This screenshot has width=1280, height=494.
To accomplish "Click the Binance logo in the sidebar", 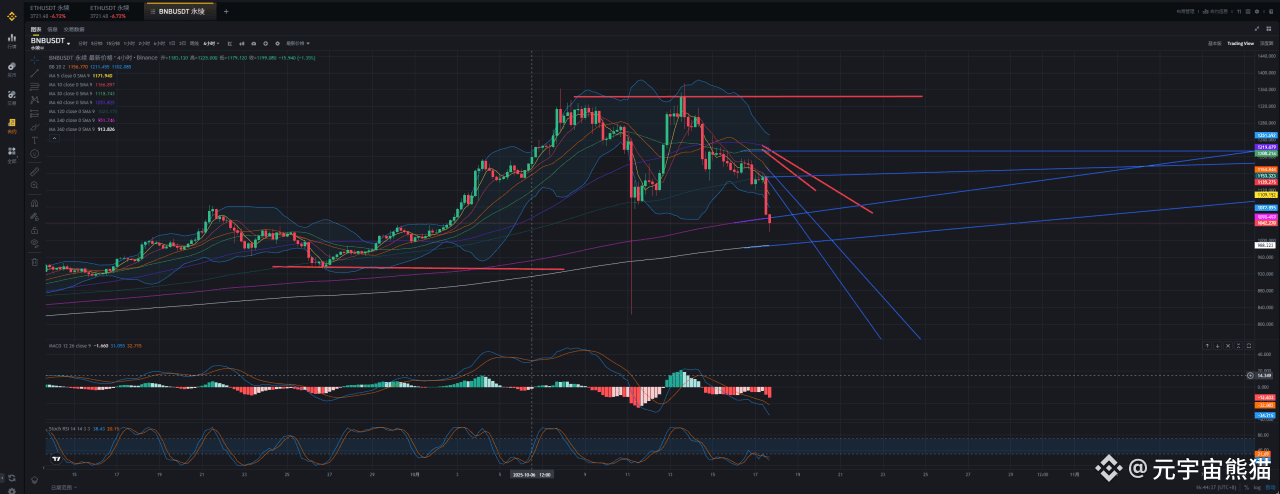I will point(12,16).
